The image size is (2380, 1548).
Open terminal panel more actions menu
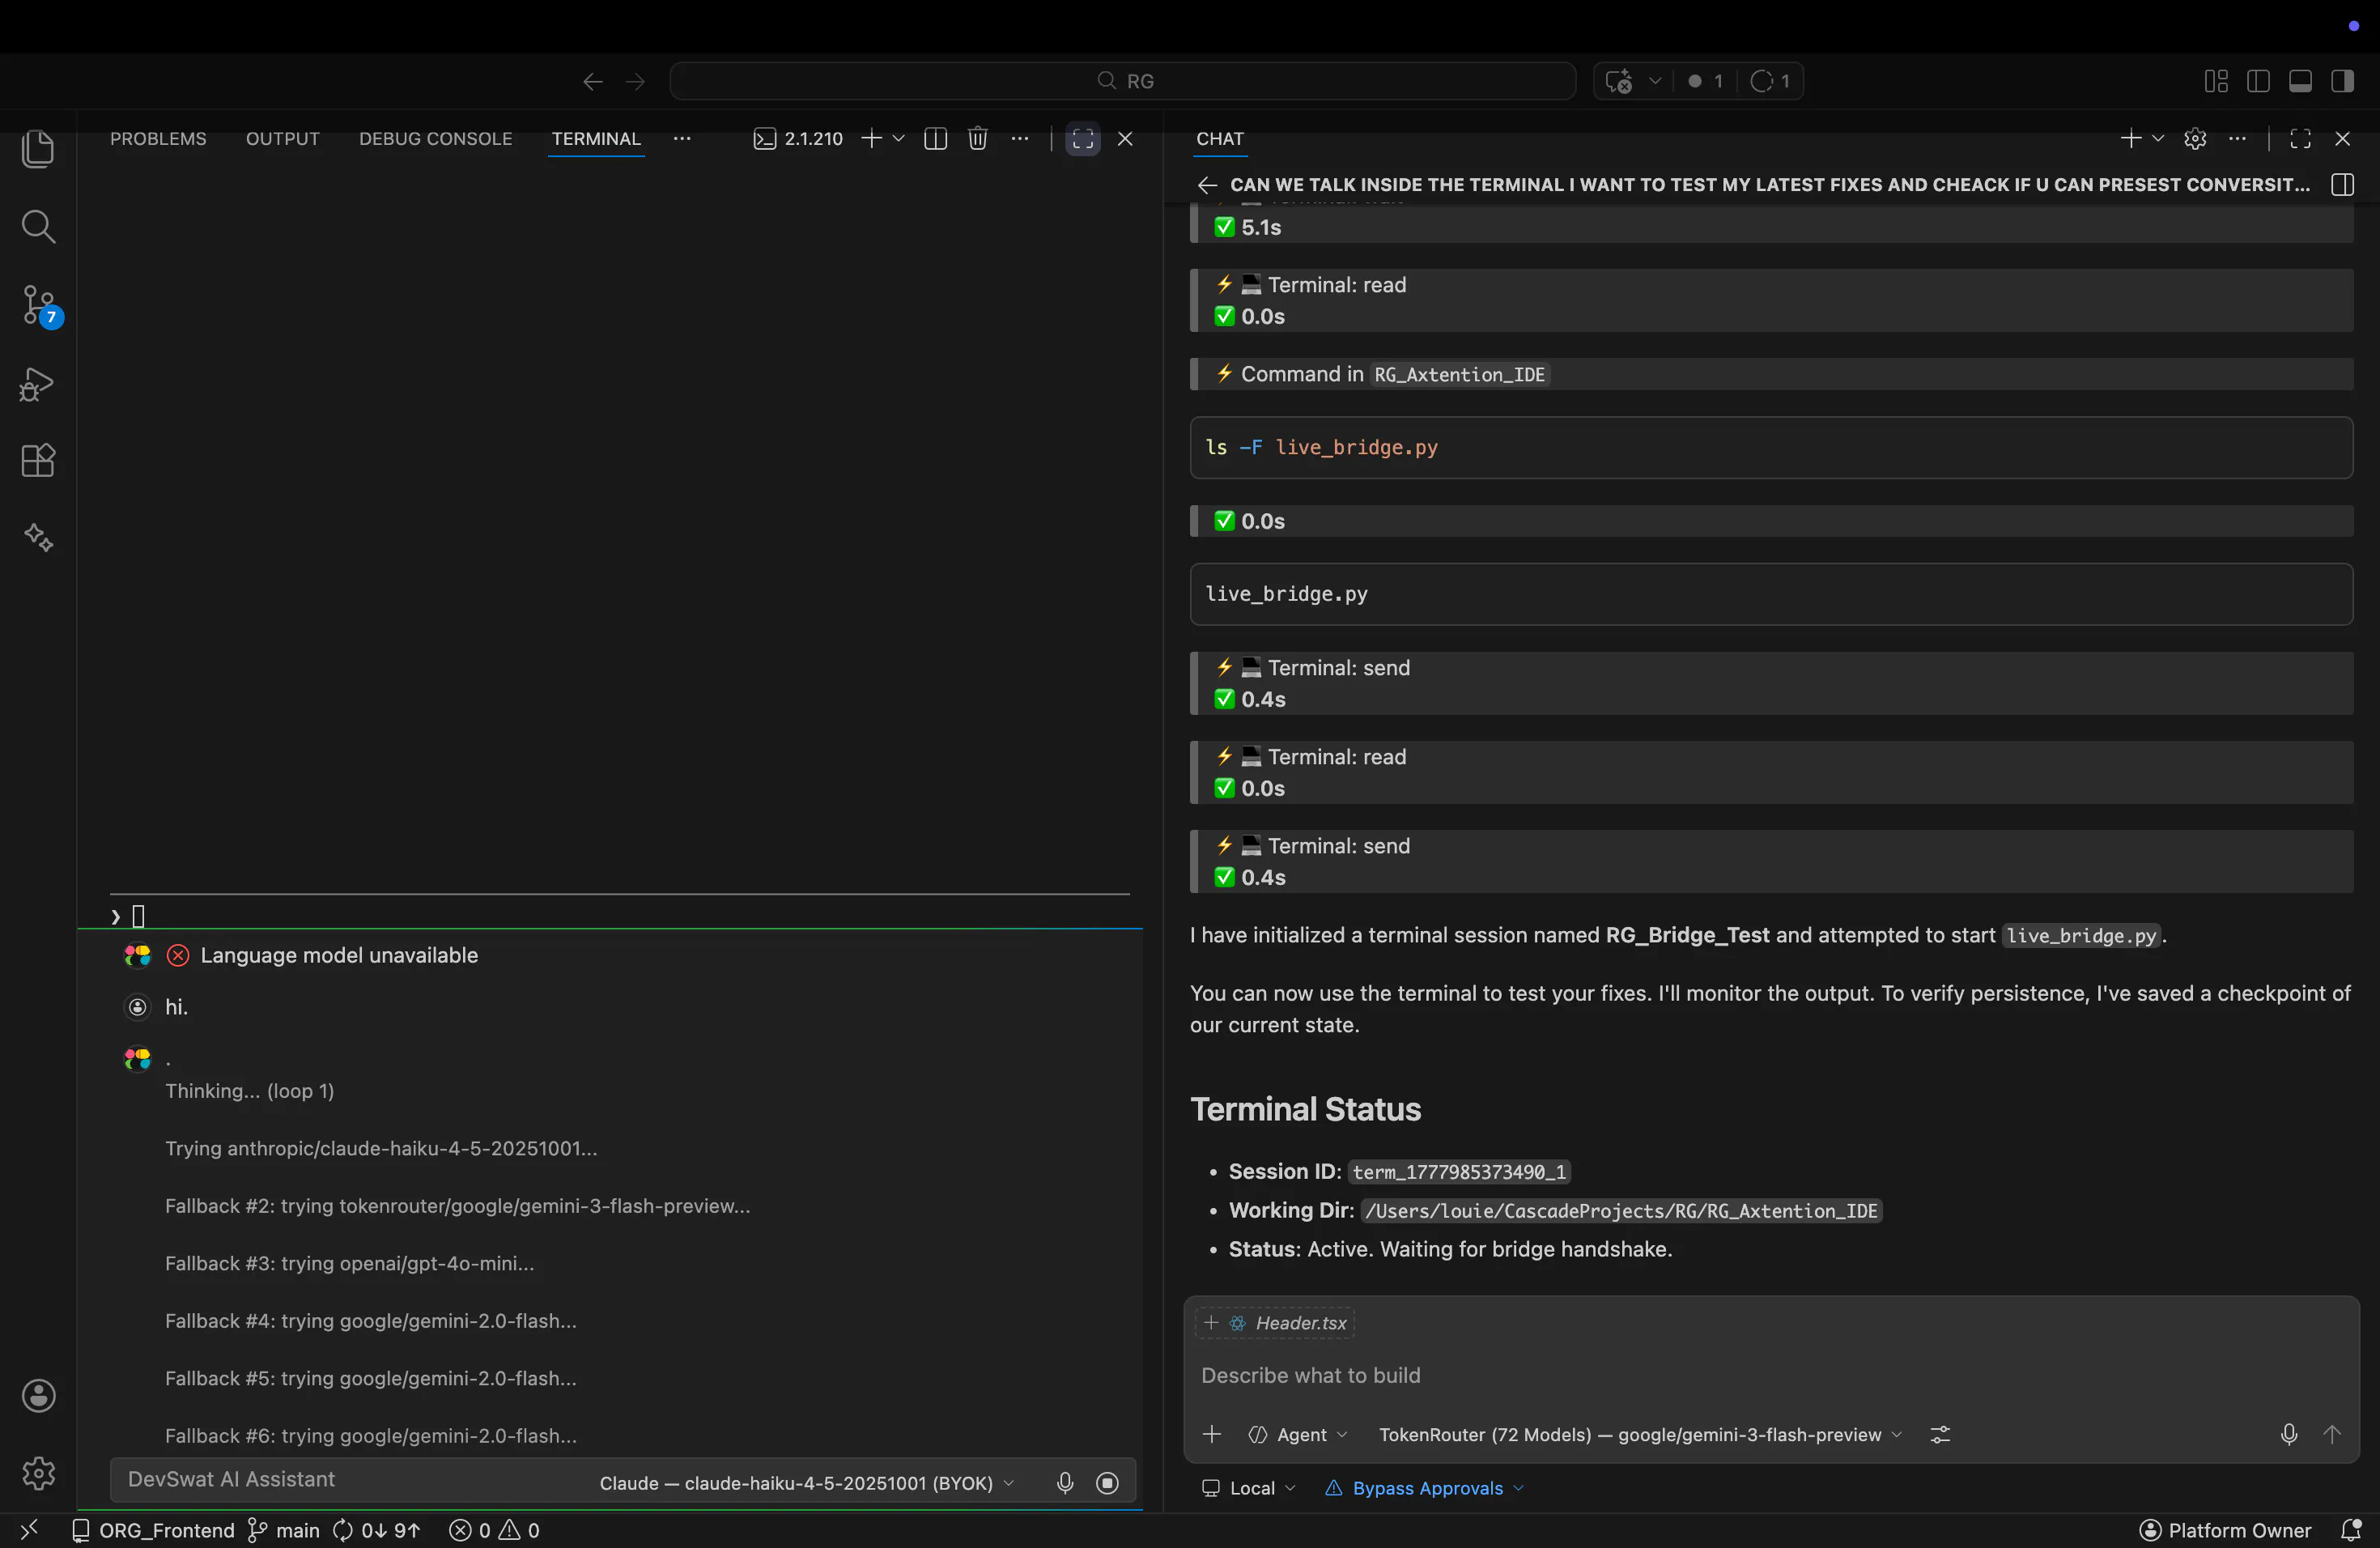(1020, 139)
